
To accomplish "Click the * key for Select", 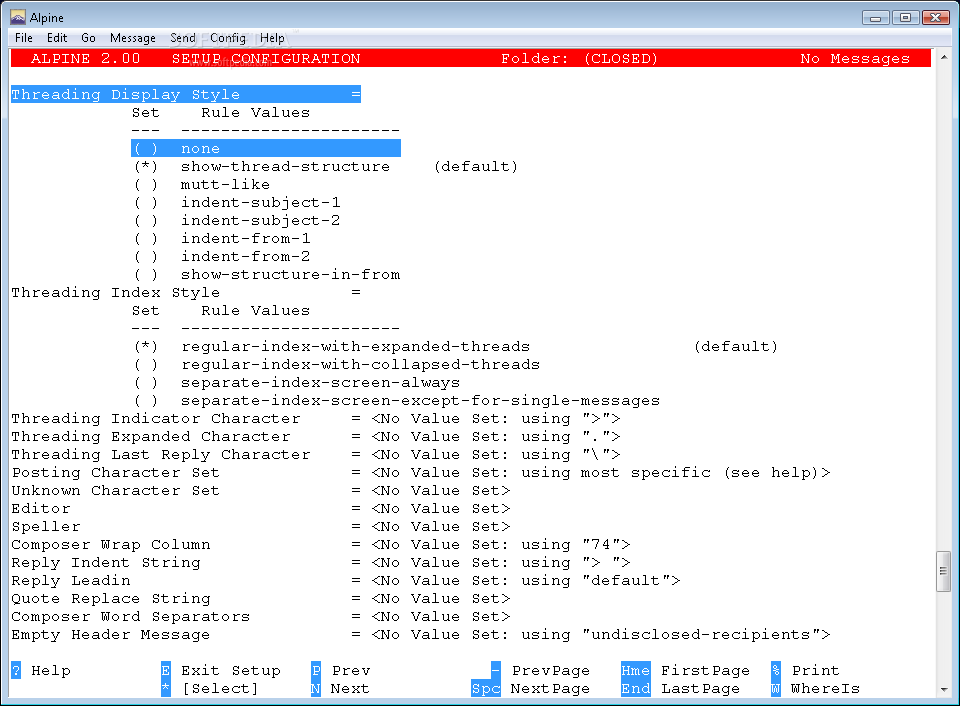I will [x=166, y=688].
